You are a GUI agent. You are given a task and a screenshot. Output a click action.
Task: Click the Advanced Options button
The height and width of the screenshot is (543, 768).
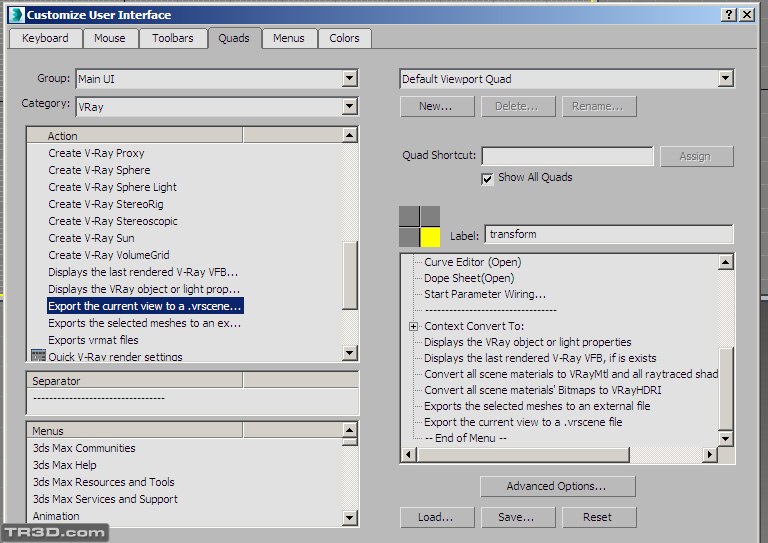coord(557,486)
